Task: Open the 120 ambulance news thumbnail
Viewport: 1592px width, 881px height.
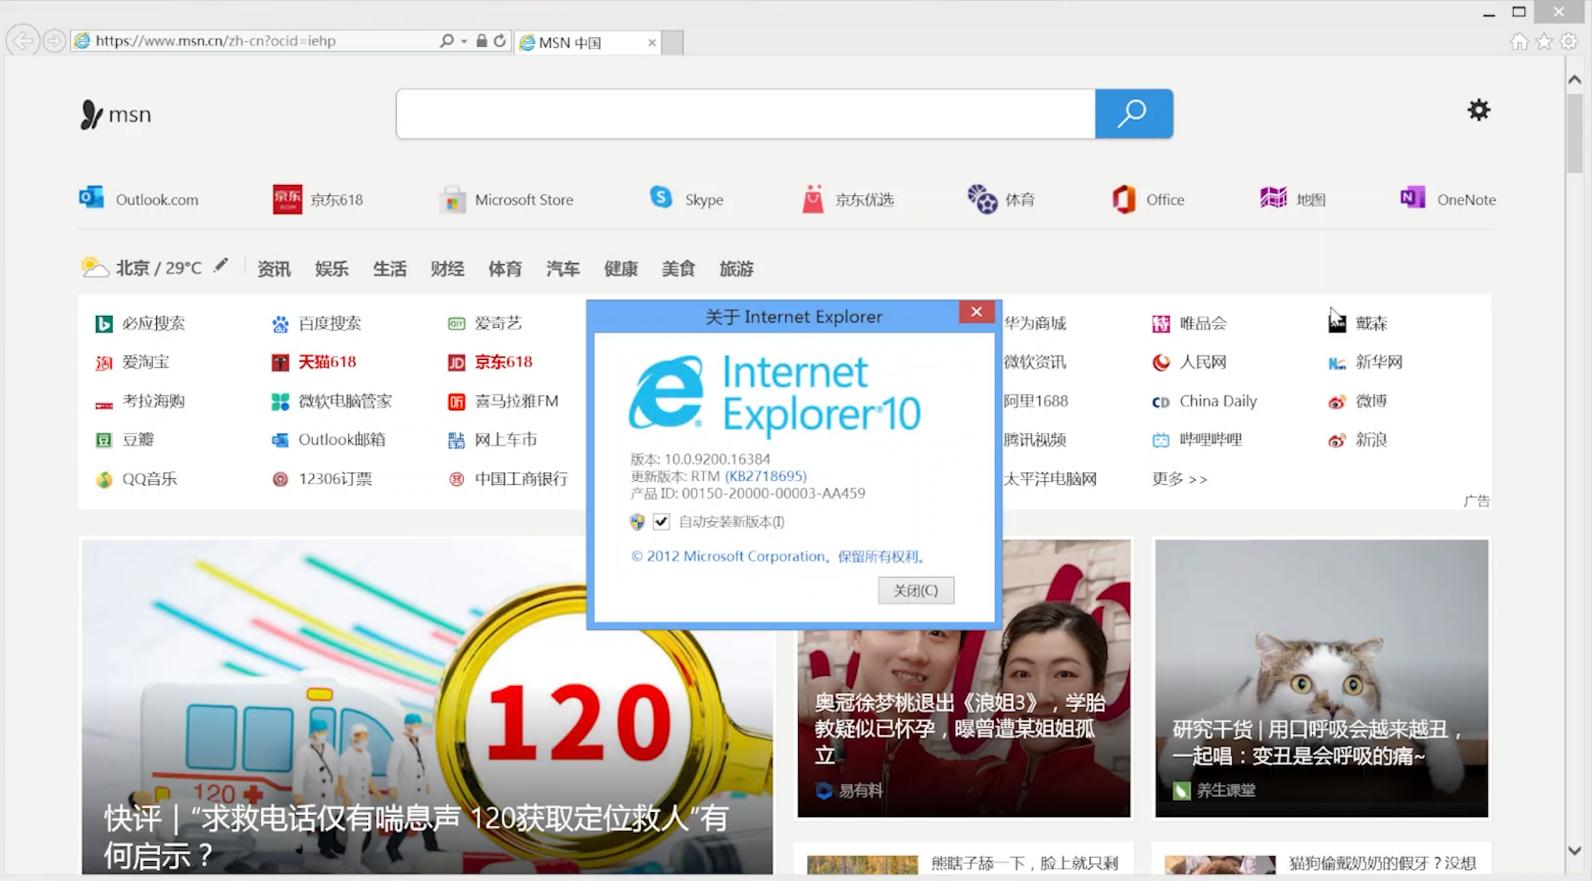Action: pos(427,707)
